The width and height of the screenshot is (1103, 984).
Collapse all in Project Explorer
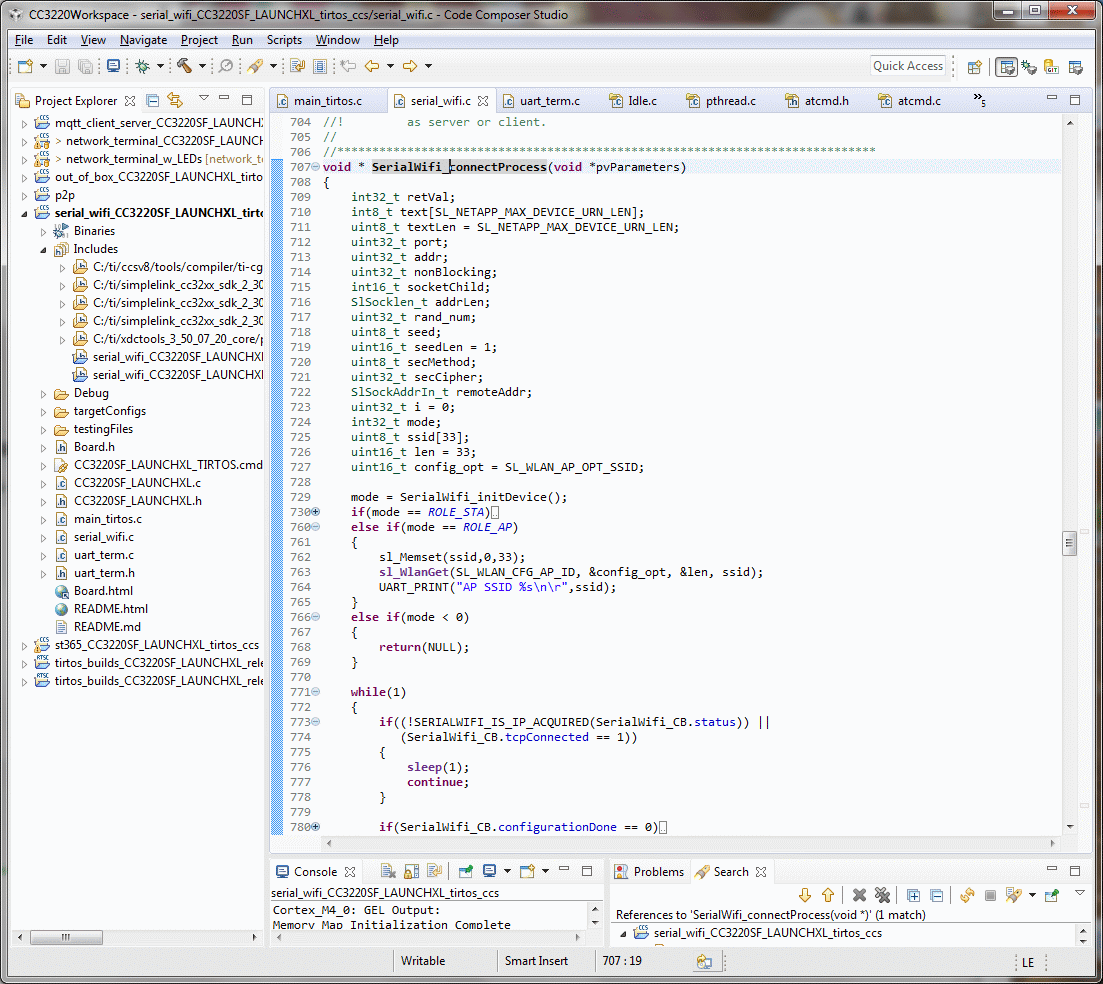click(x=153, y=100)
